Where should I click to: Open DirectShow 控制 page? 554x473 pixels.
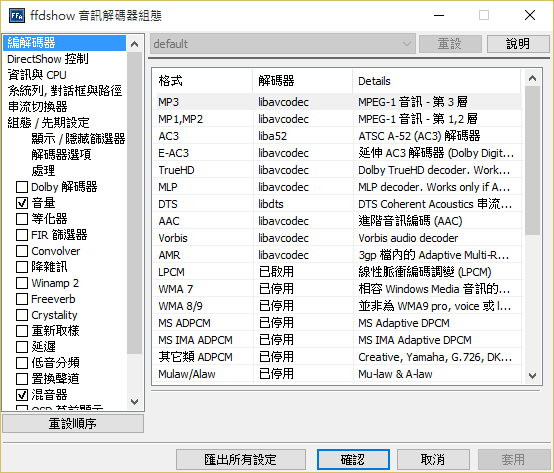48,59
